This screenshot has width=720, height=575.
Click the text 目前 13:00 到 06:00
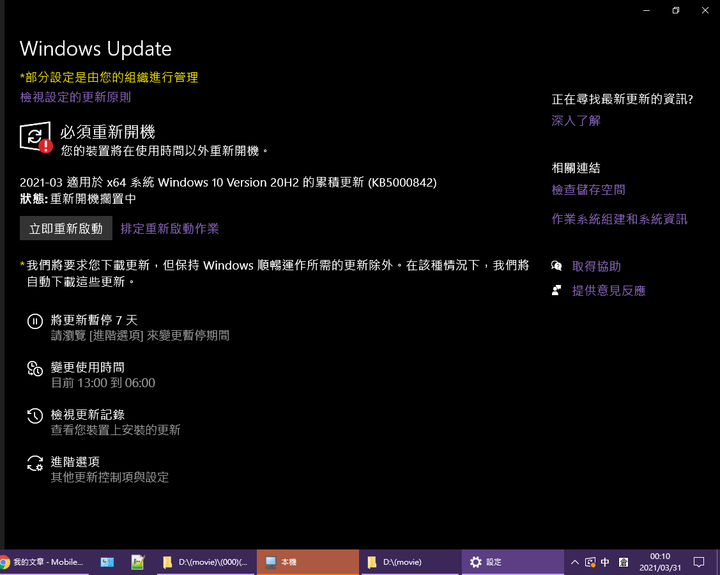click(x=103, y=383)
